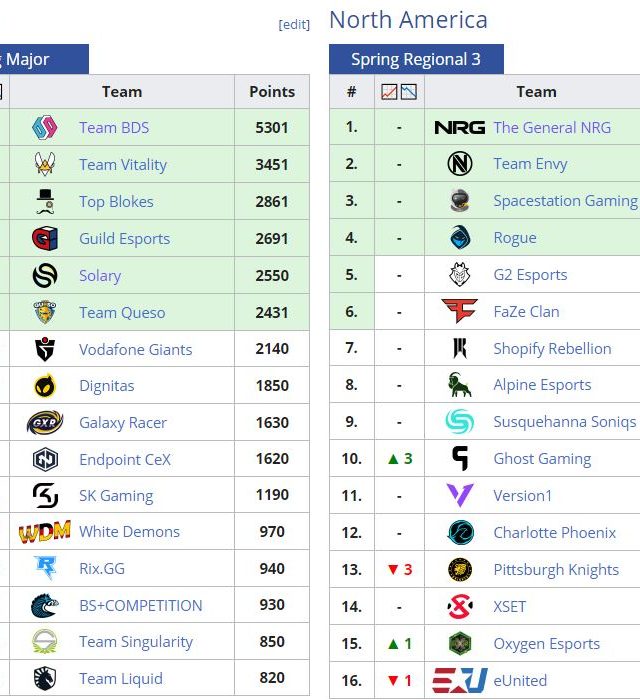Select the Spring Regional 3 tab

pos(415,59)
